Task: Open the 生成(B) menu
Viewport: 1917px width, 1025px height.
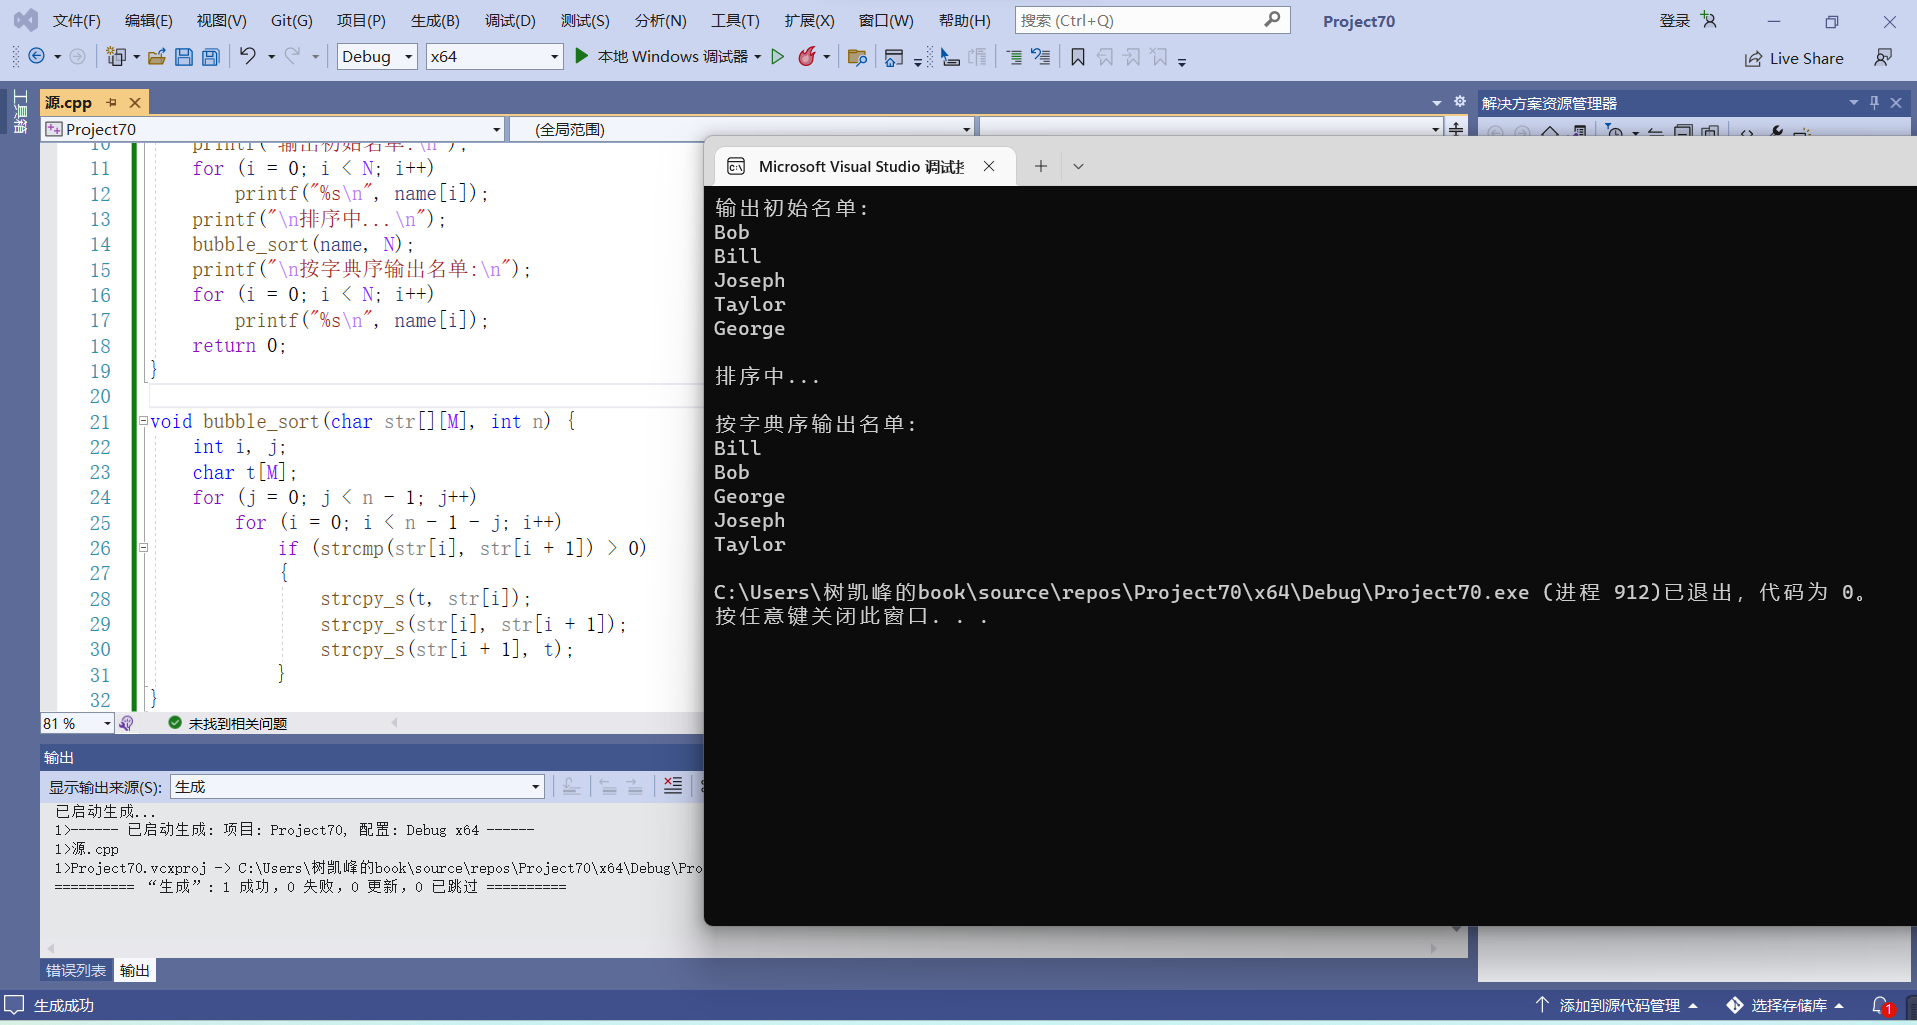Action: click(435, 20)
